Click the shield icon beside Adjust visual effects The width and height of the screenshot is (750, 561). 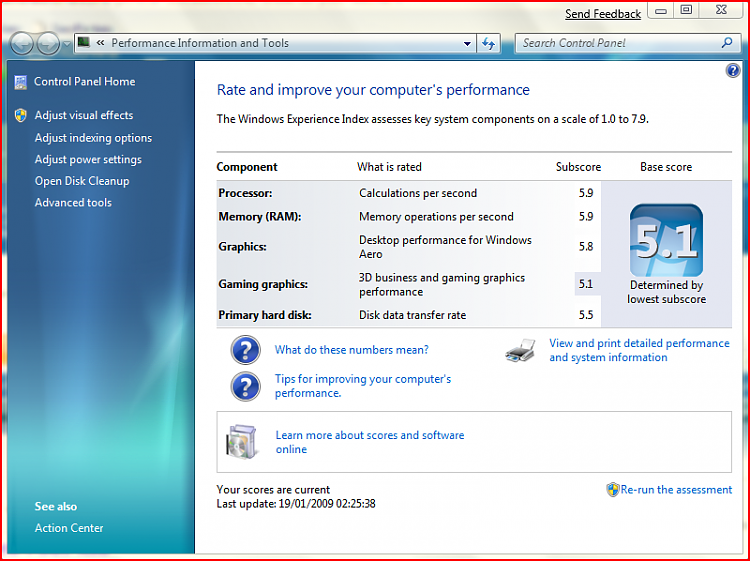coord(21,115)
